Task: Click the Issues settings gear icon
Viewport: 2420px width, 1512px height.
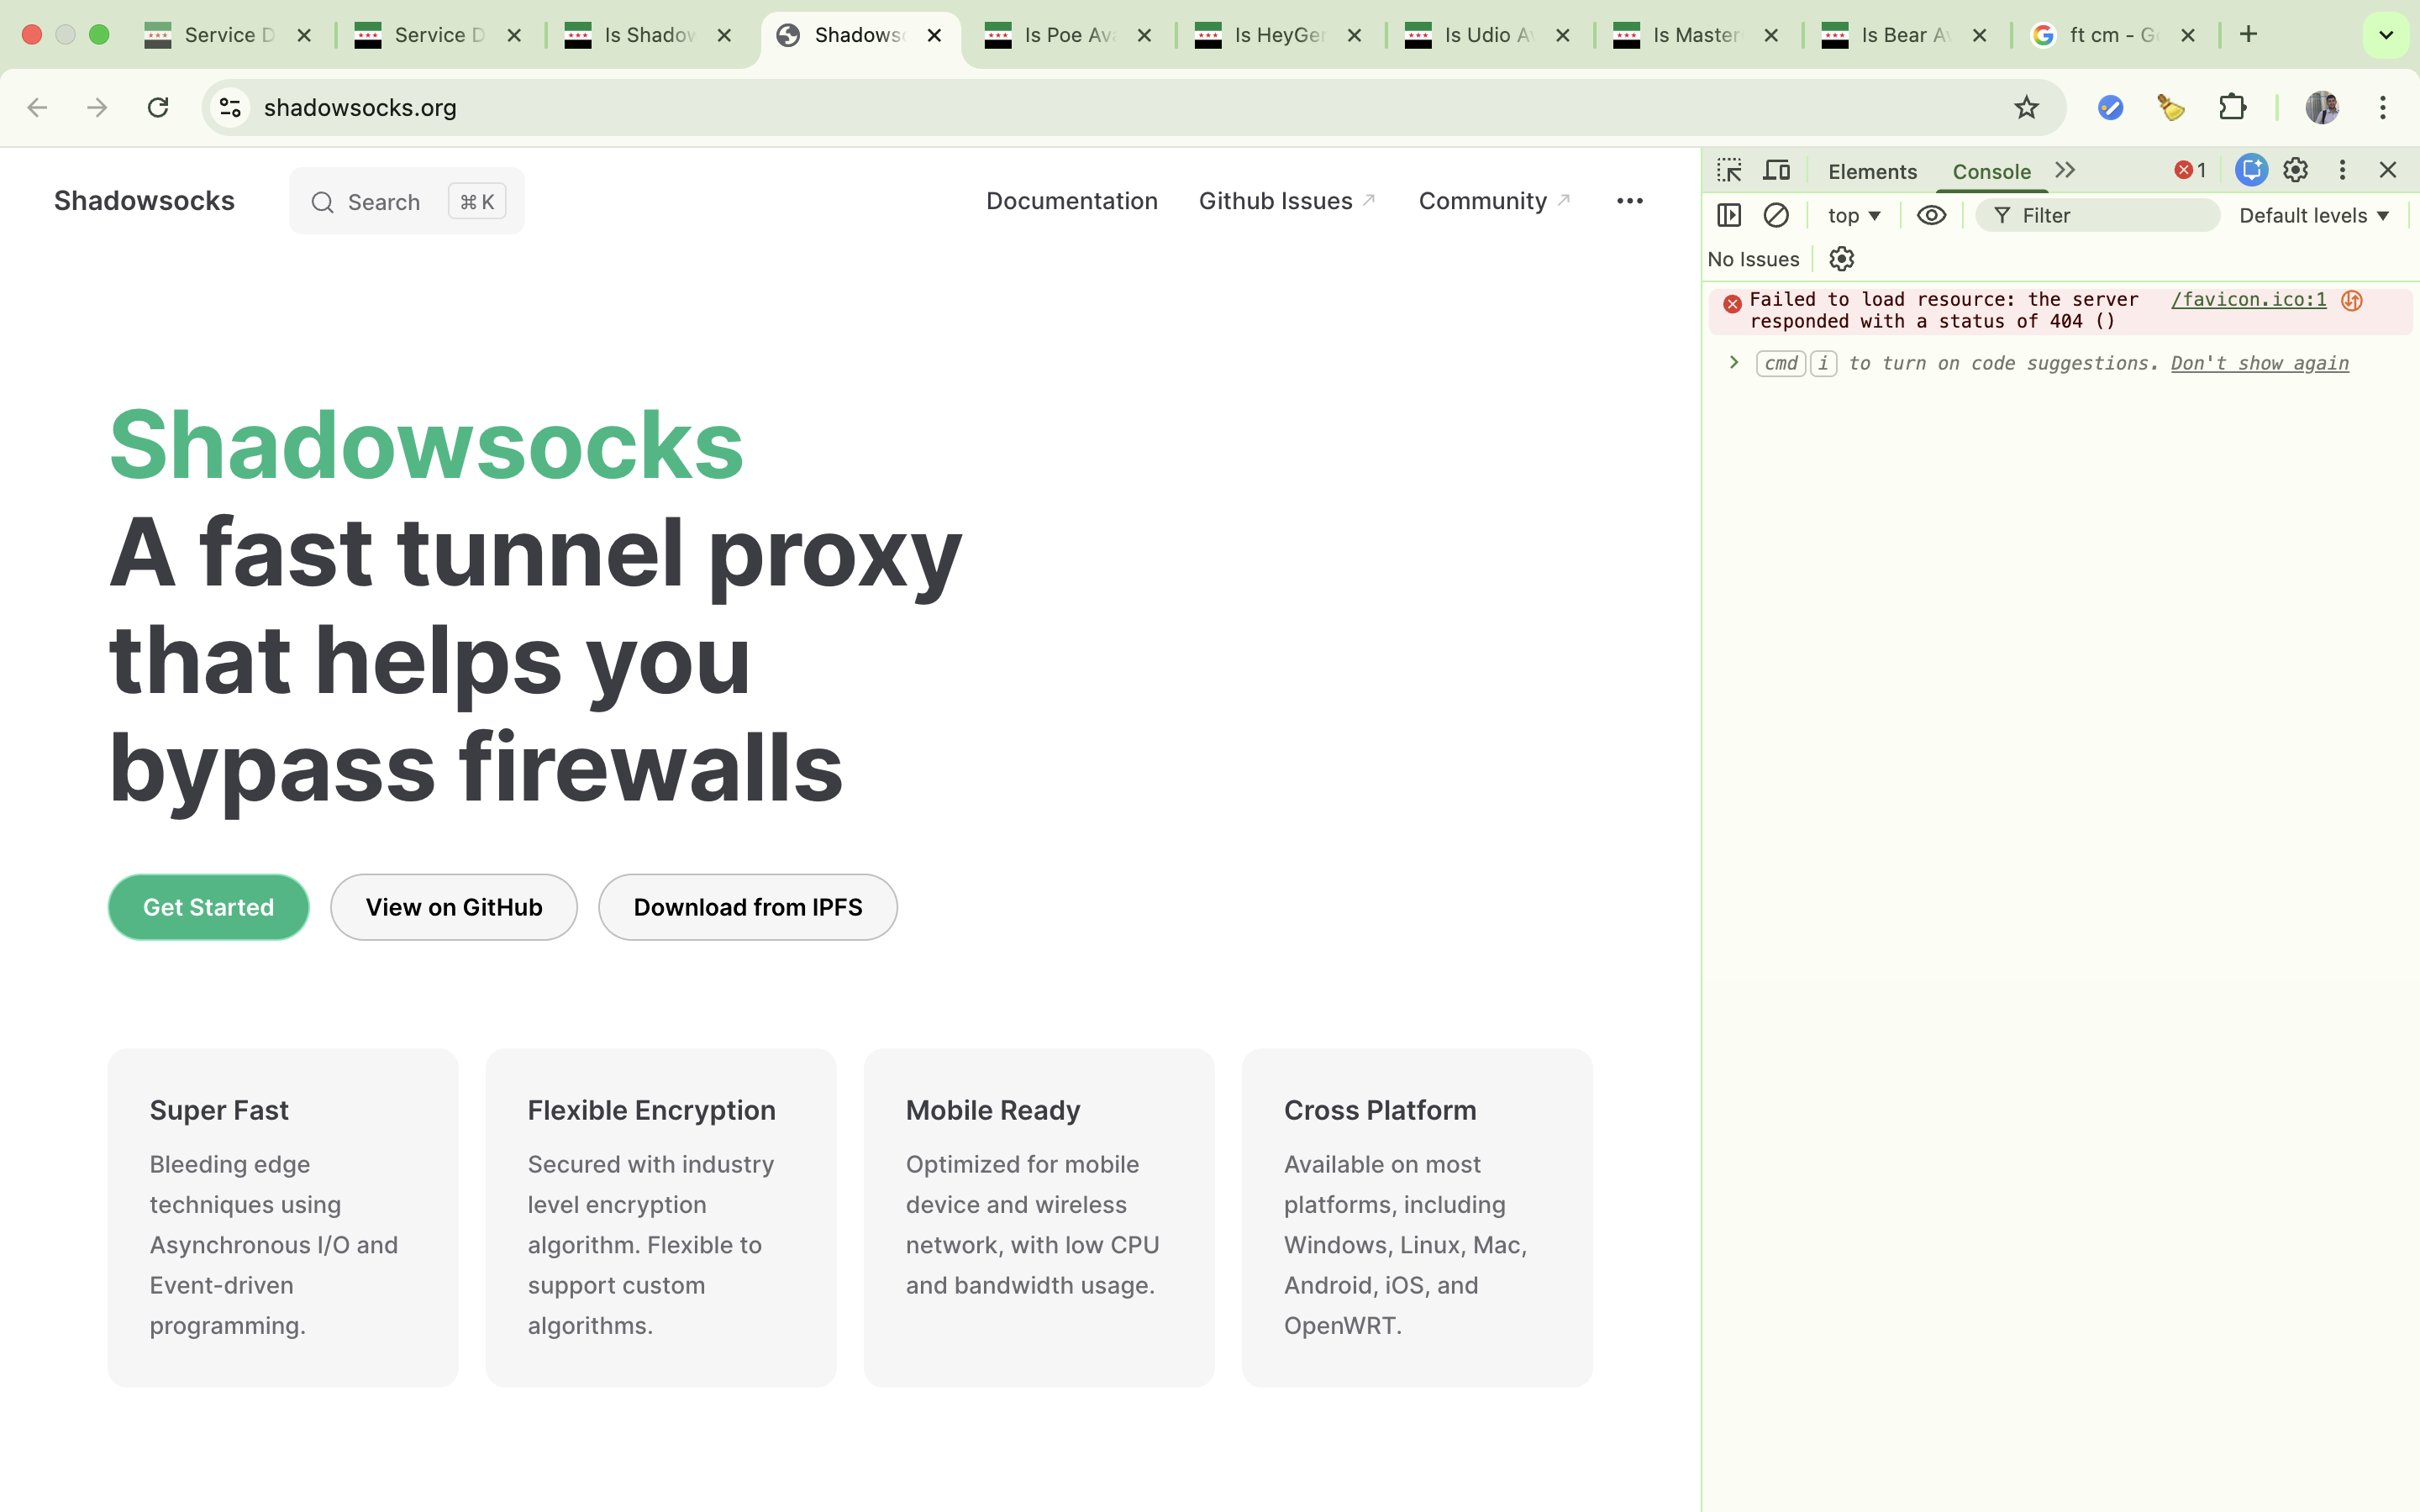Action: (x=1841, y=259)
